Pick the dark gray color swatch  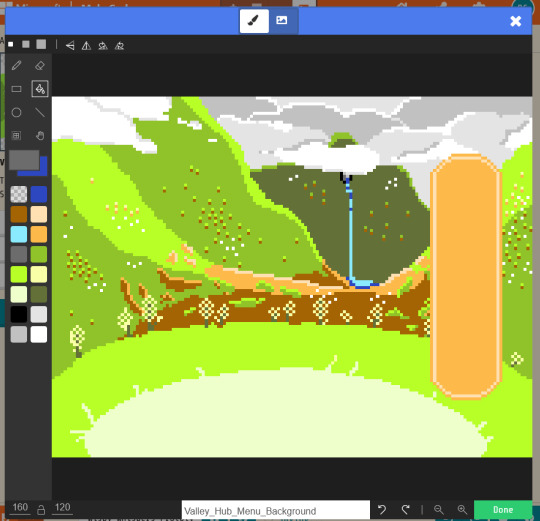click(x=19, y=254)
